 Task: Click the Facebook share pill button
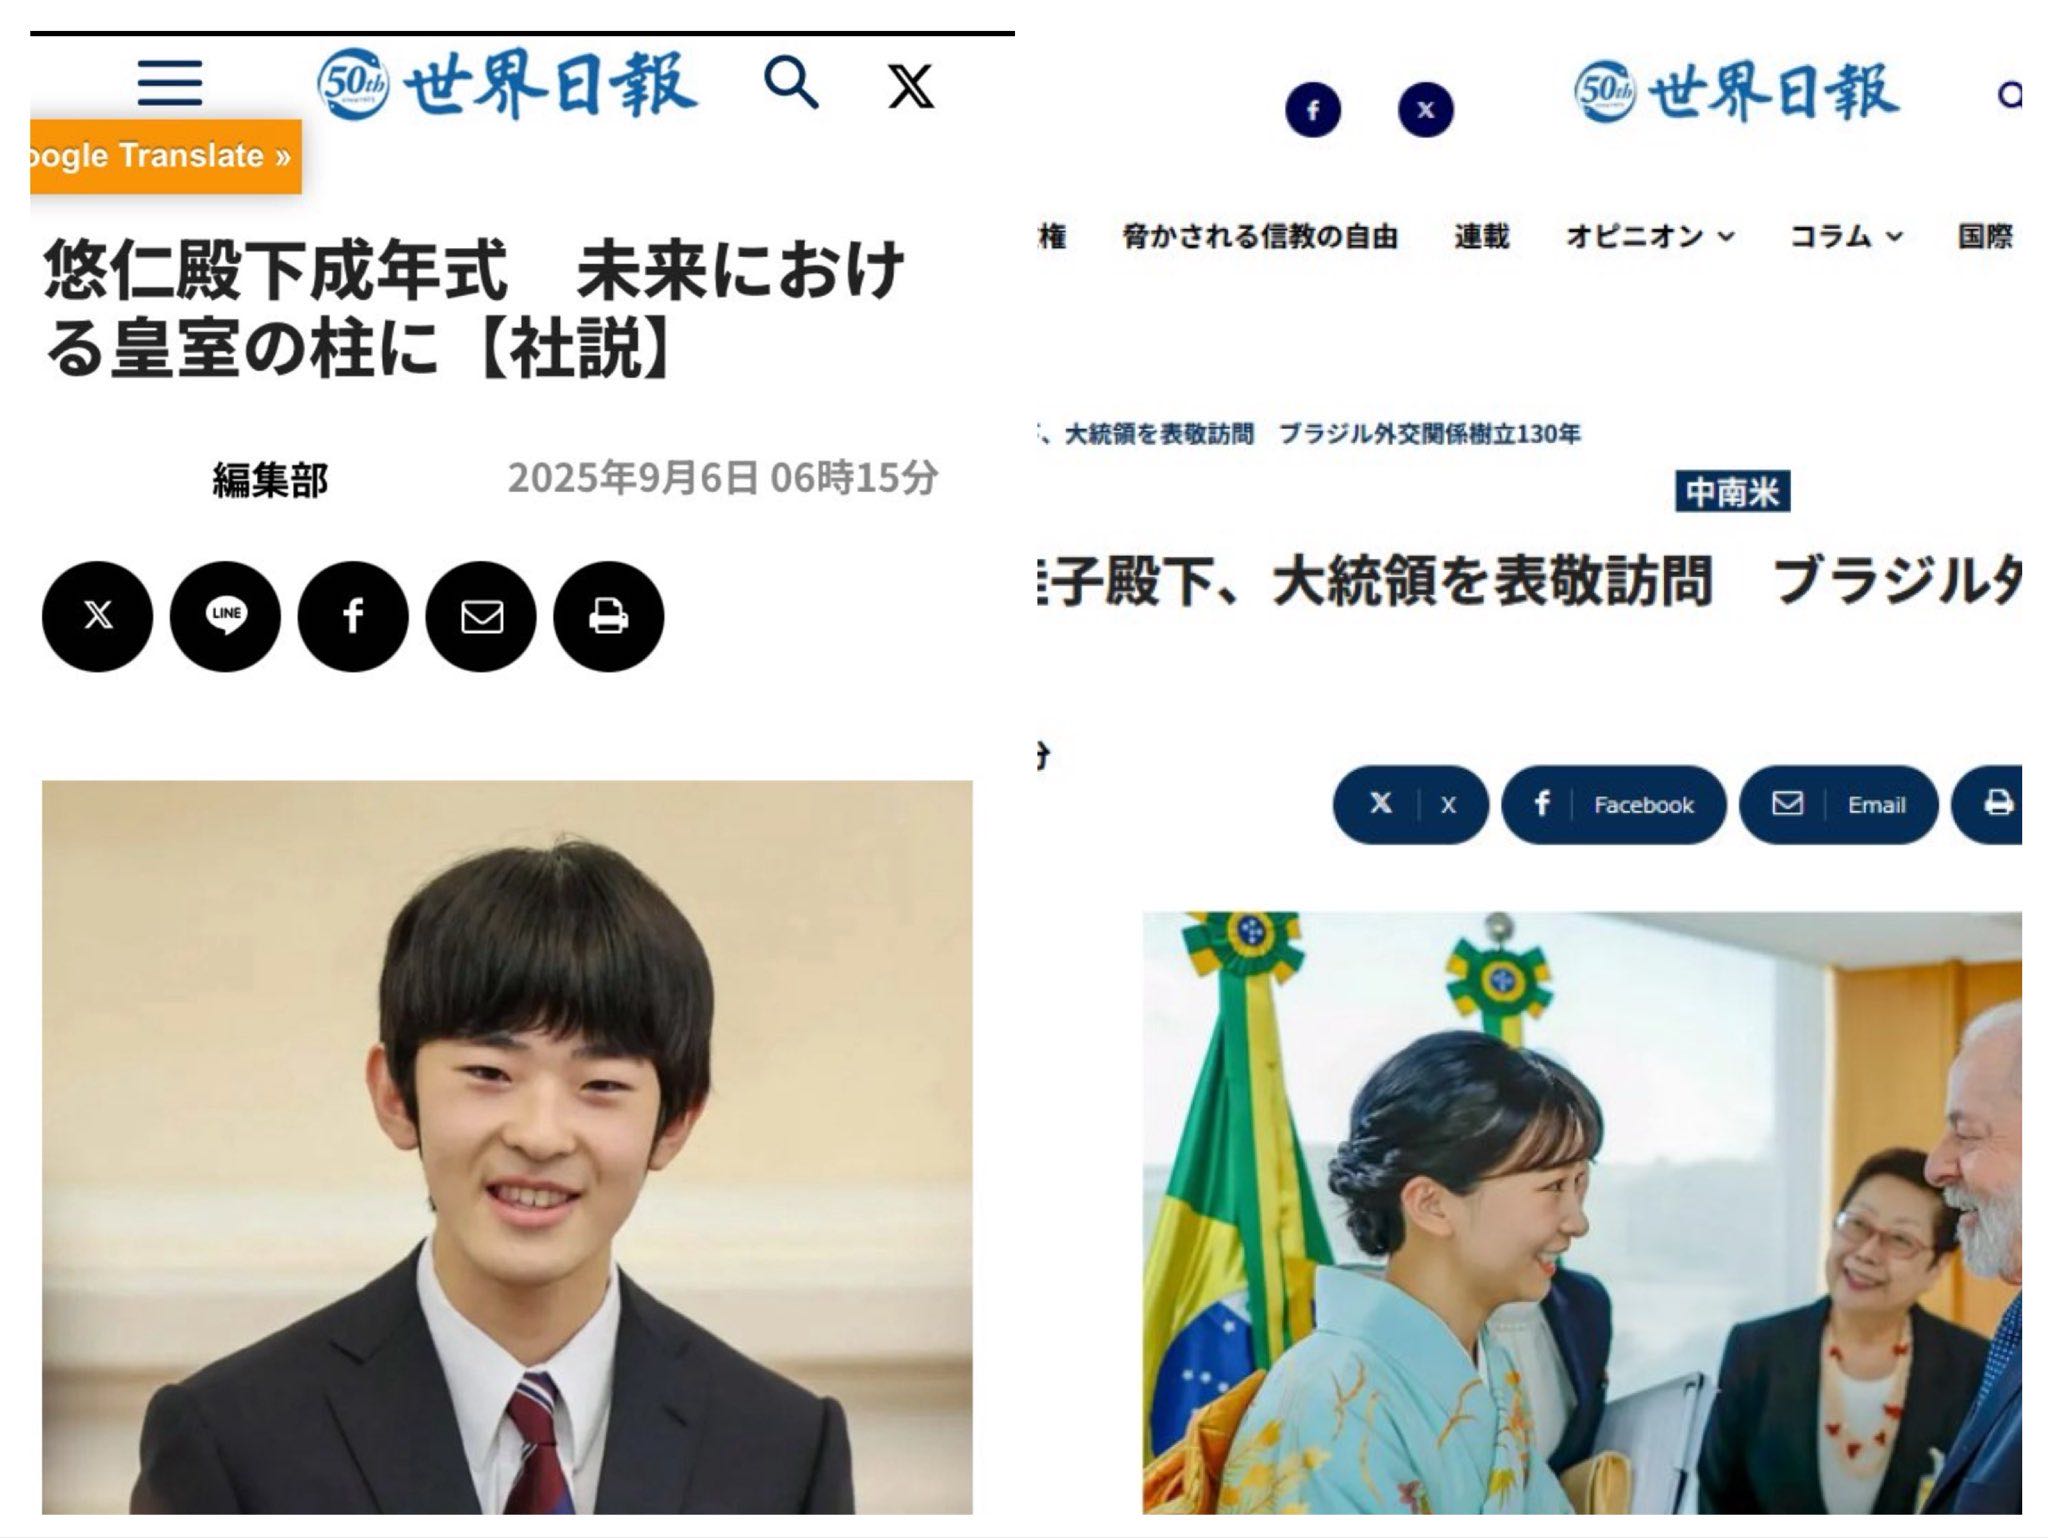click(x=1614, y=805)
